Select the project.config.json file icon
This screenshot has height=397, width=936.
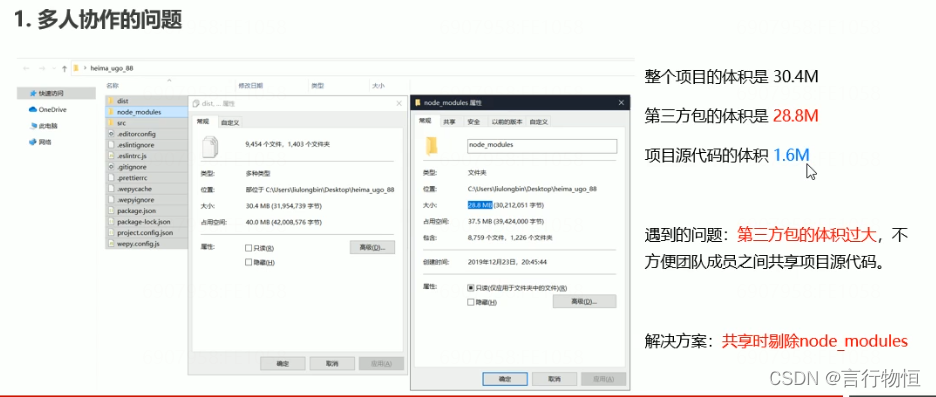(x=111, y=233)
